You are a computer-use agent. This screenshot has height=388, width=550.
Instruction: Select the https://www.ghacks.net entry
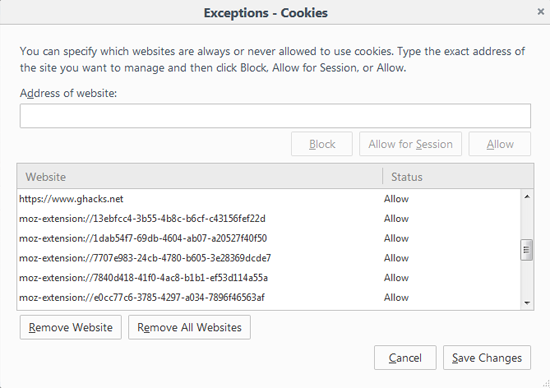pos(269,199)
